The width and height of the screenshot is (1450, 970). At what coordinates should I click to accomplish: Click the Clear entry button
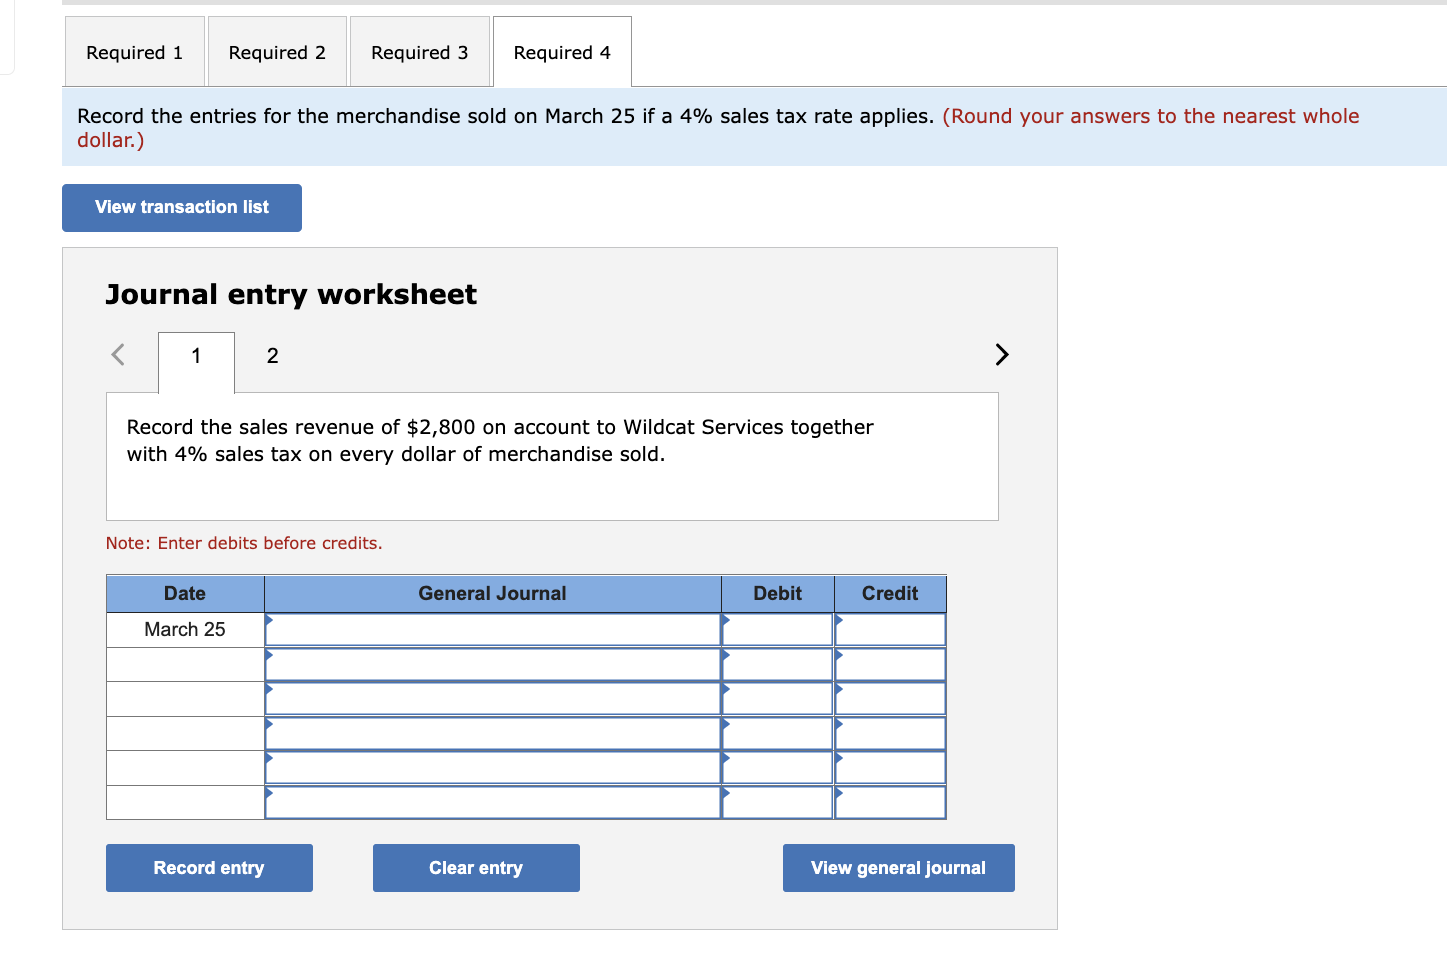coord(476,868)
